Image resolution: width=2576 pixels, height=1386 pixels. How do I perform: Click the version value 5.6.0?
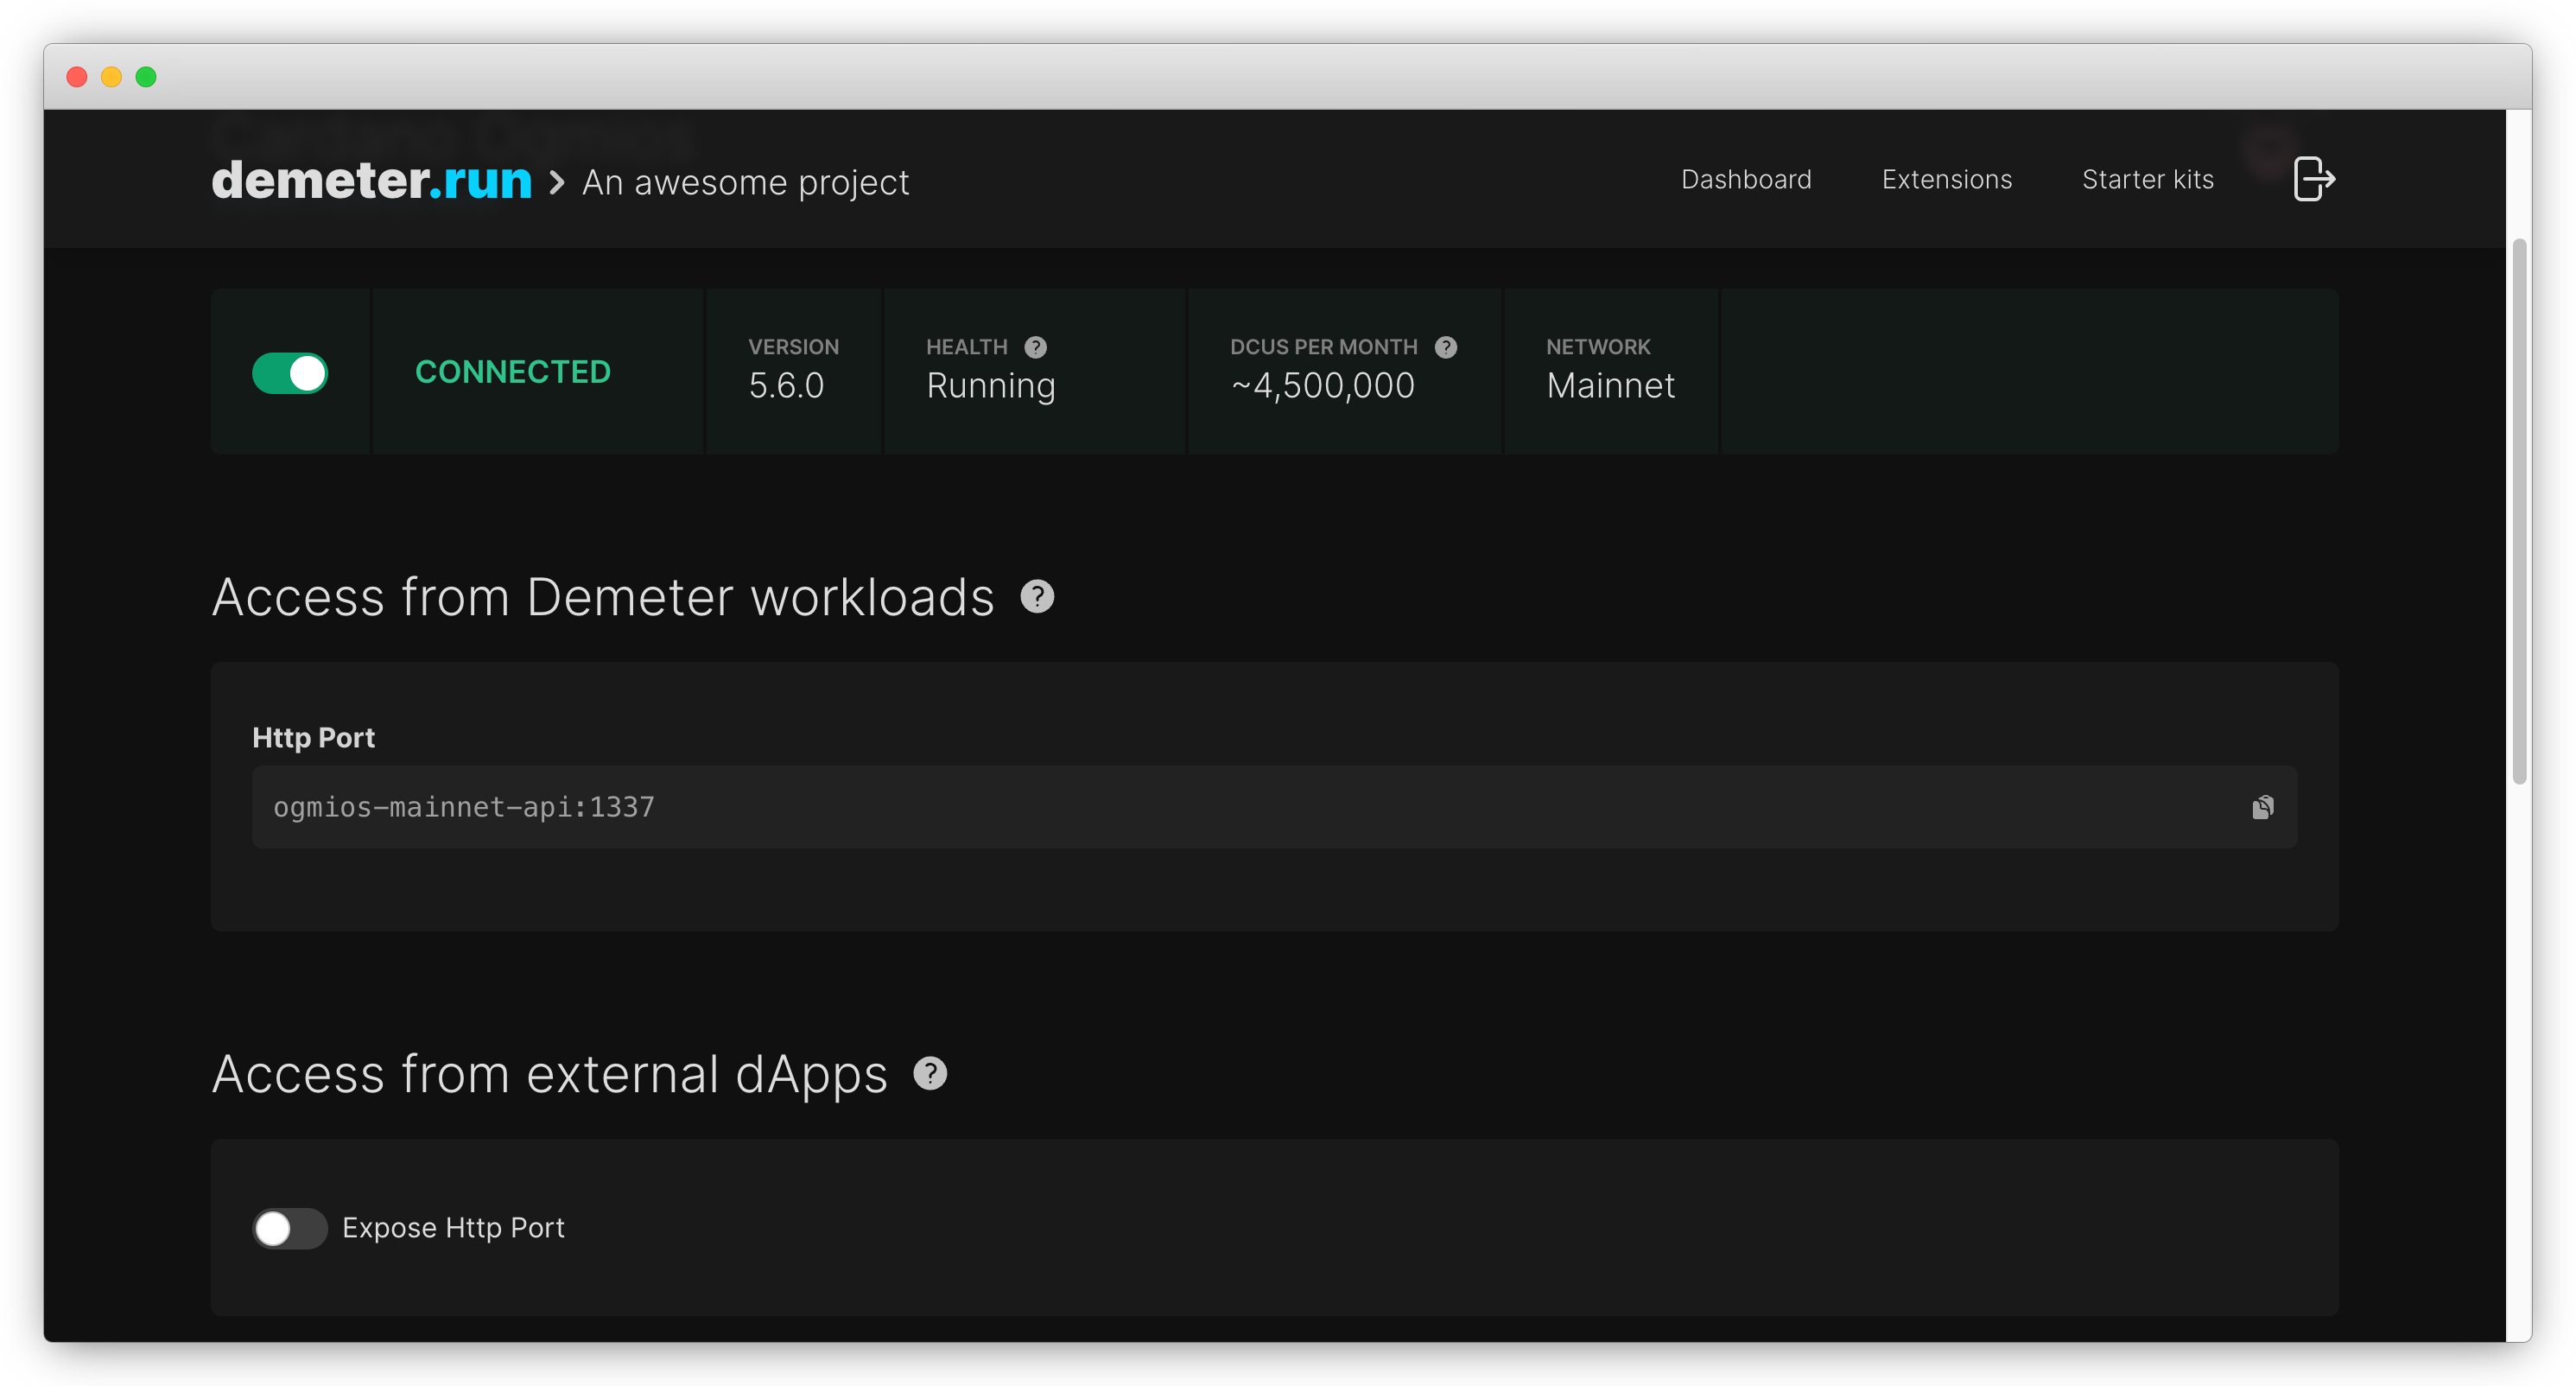click(786, 386)
